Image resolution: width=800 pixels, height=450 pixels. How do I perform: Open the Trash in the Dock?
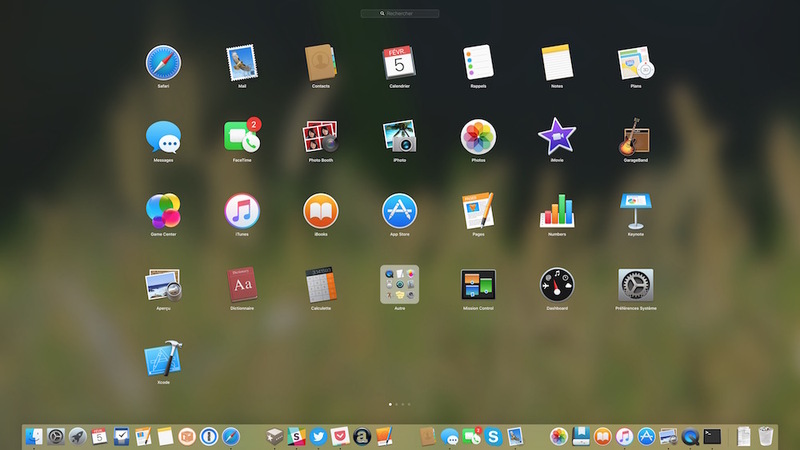(766, 437)
